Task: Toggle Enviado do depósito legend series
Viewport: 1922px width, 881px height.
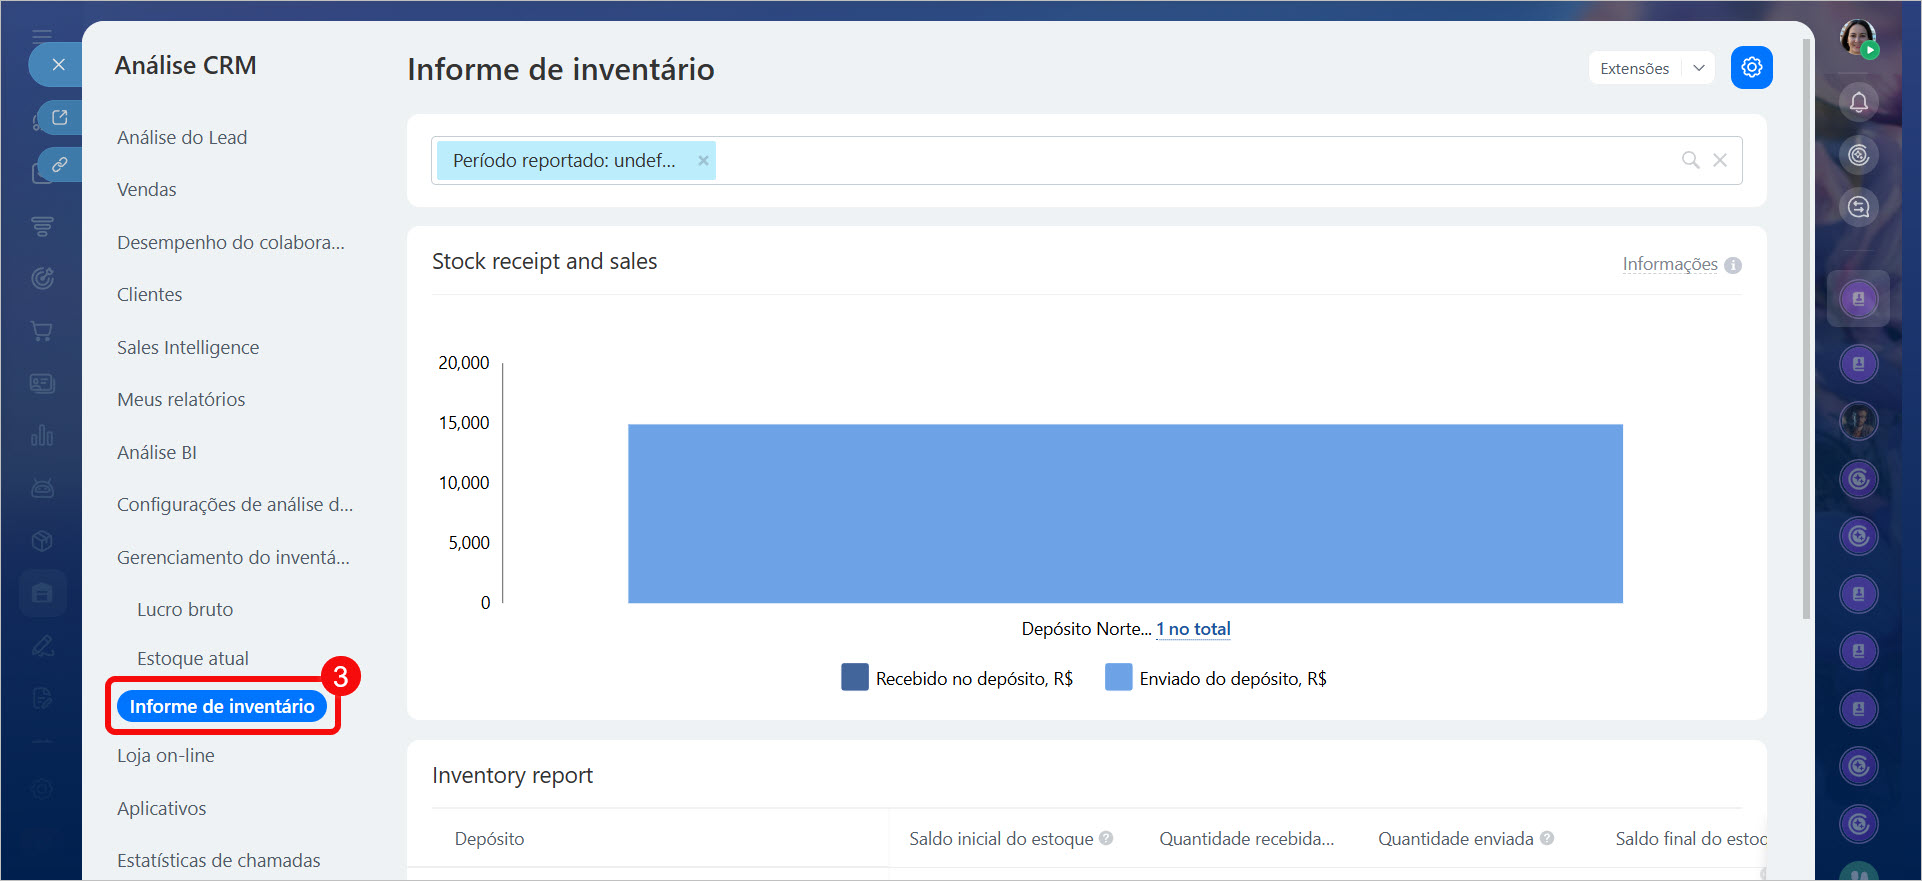Action: pyautogui.click(x=1216, y=678)
